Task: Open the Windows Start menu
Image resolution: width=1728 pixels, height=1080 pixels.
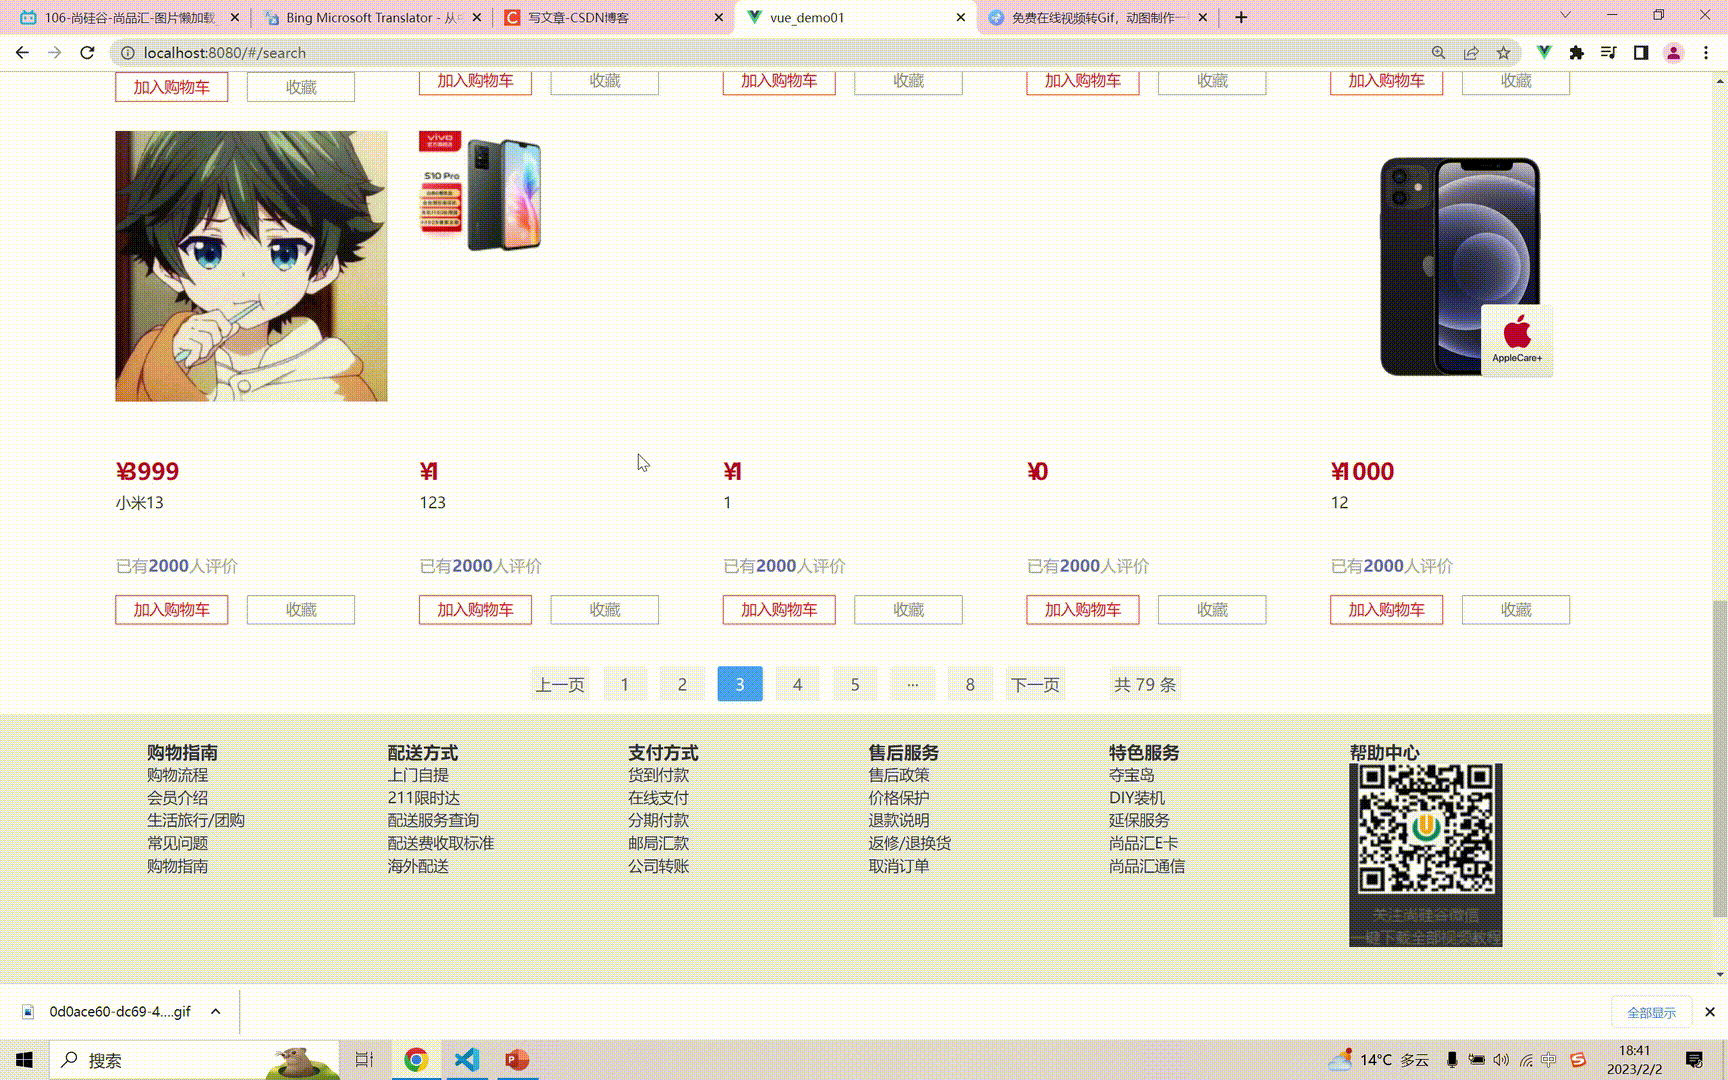Action: click(x=24, y=1060)
